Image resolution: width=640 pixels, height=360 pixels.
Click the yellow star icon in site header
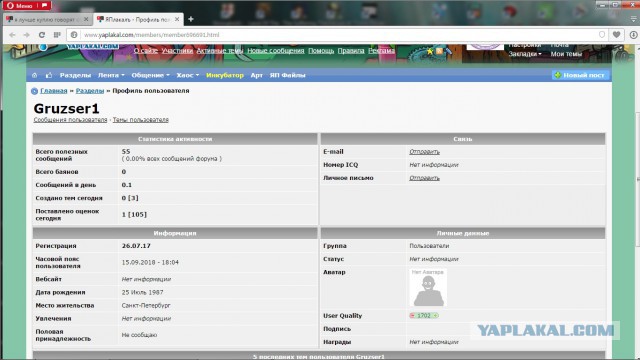(x=430, y=51)
